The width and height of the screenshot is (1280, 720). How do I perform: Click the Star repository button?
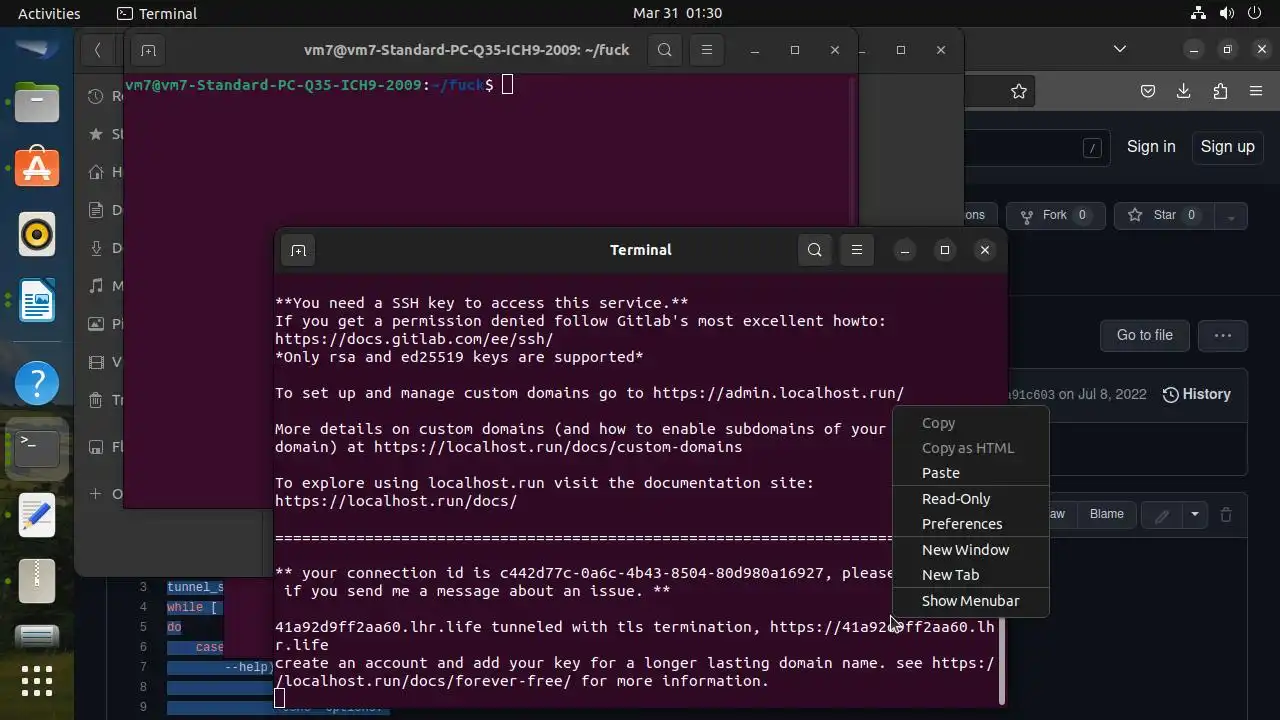[1164, 215]
